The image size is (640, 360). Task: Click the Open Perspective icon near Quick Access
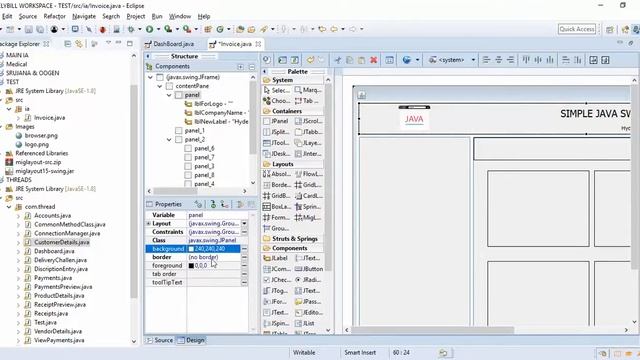[x=610, y=29]
